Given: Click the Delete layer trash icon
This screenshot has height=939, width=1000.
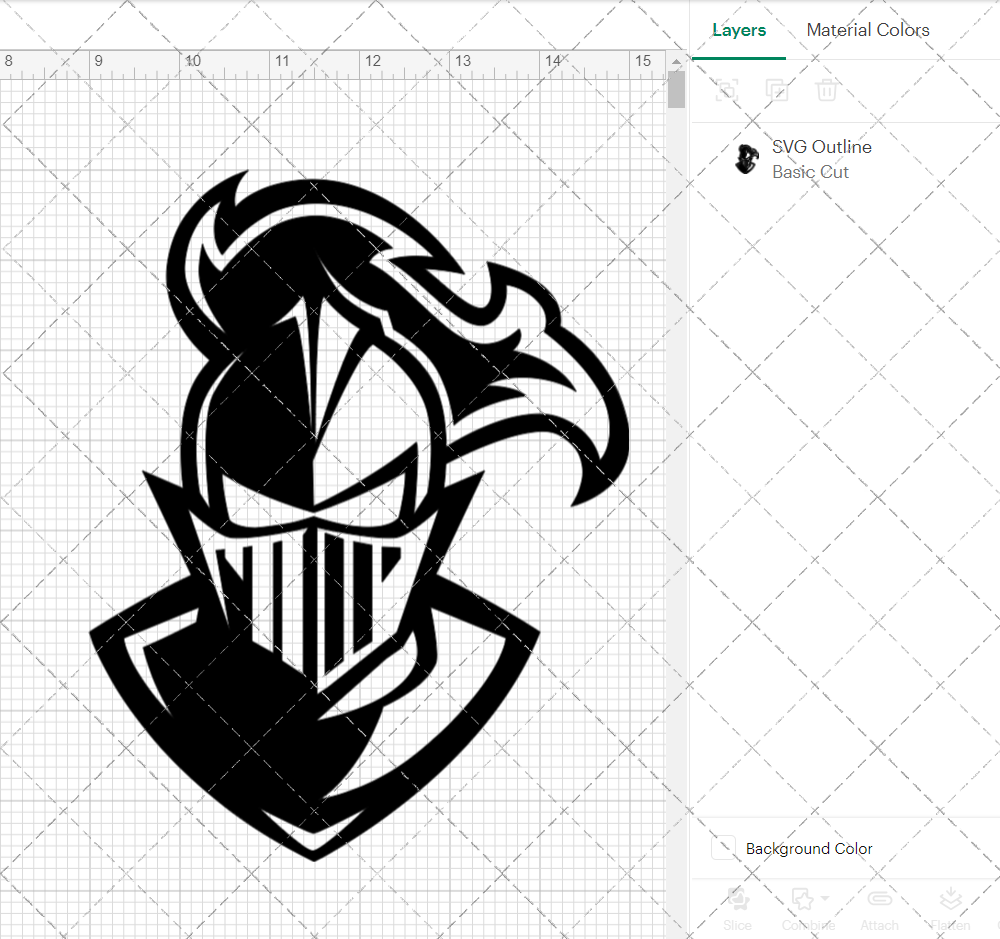Looking at the screenshot, I should coord(827,90).
